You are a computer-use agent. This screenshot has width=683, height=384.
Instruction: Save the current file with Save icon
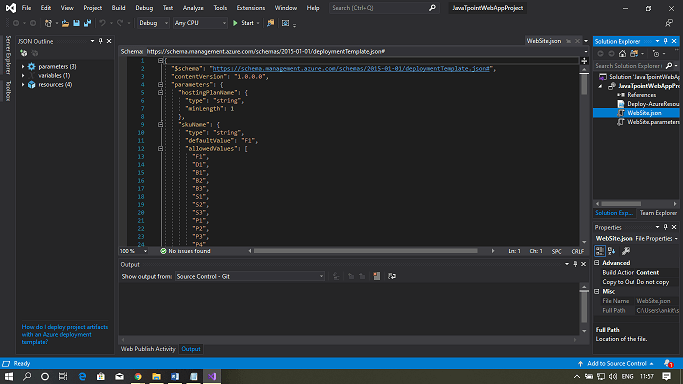pos(76,23)
